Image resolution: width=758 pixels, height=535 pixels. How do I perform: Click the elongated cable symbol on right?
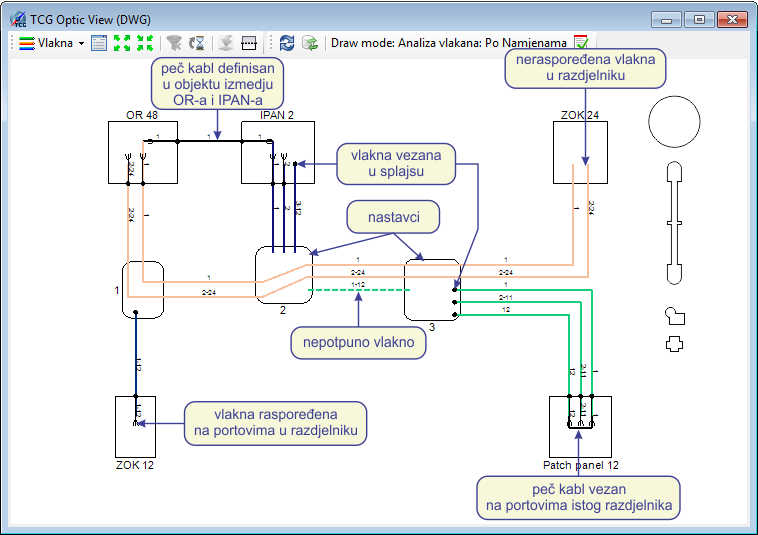pyautogui.click(x=674, y=223)
